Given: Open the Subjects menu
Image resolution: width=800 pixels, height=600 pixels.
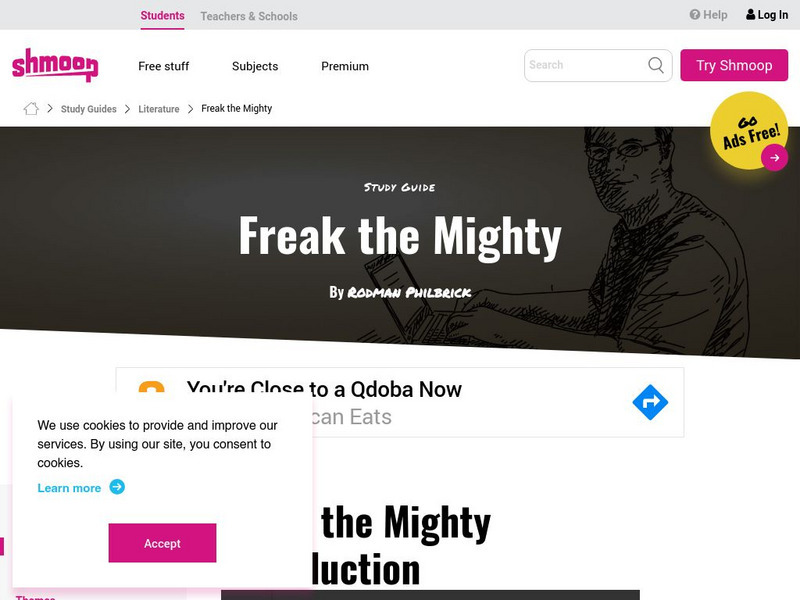Looking at the screenshot, I should click(255, 66).
